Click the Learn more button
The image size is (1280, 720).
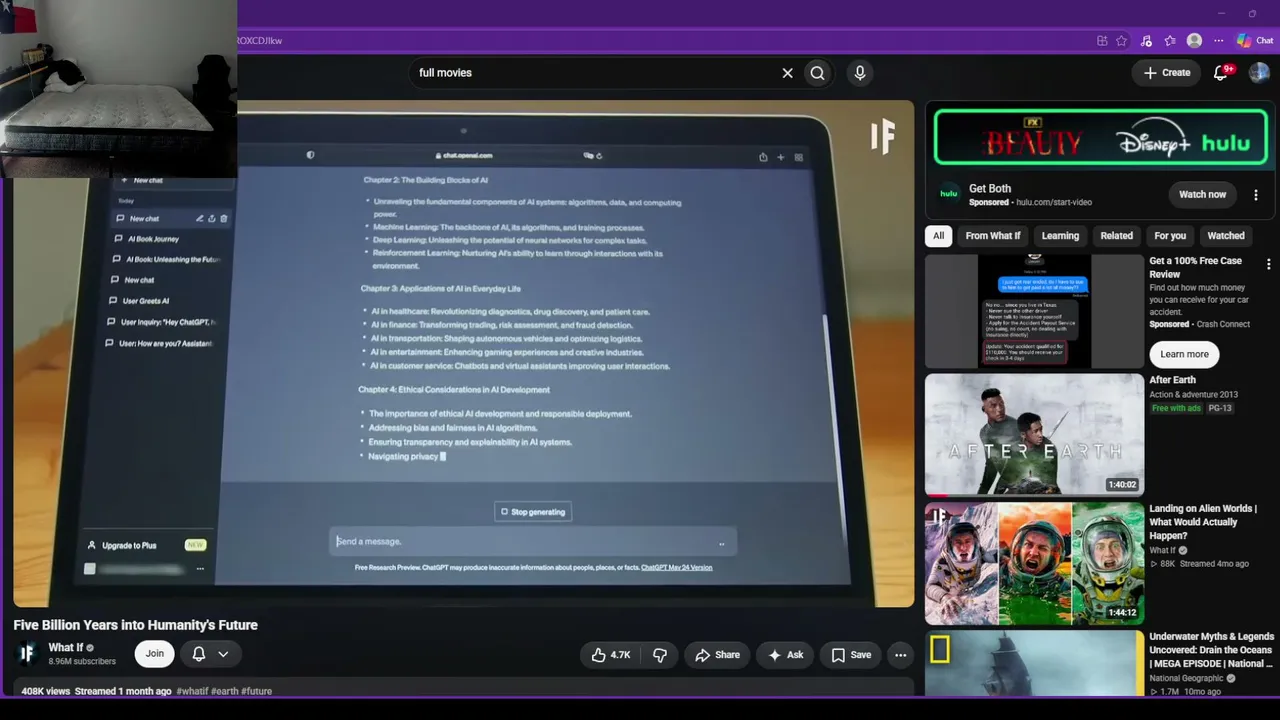point(1184,354)
